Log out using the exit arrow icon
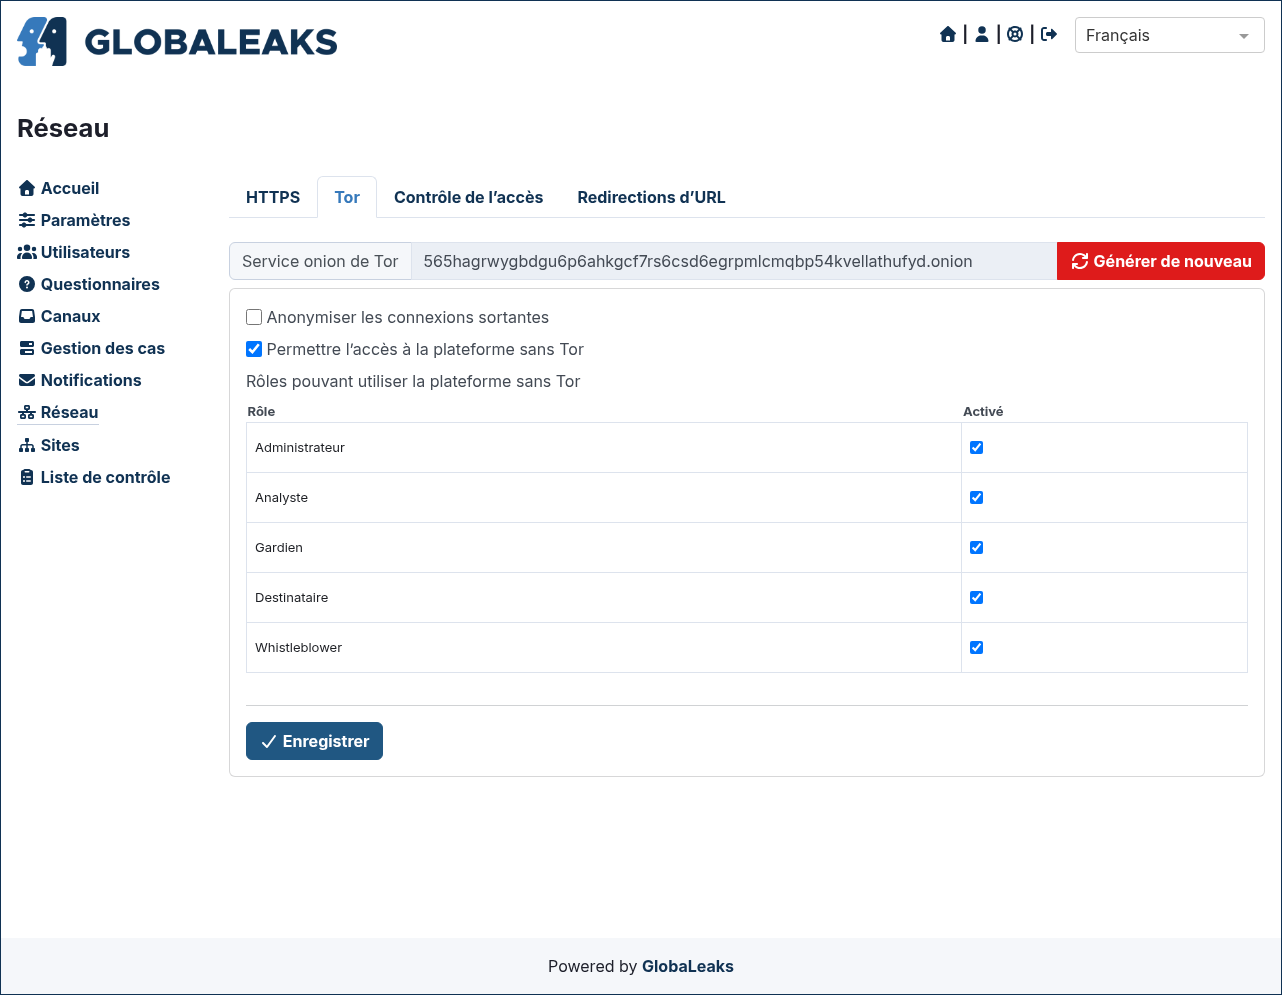 1049,35
